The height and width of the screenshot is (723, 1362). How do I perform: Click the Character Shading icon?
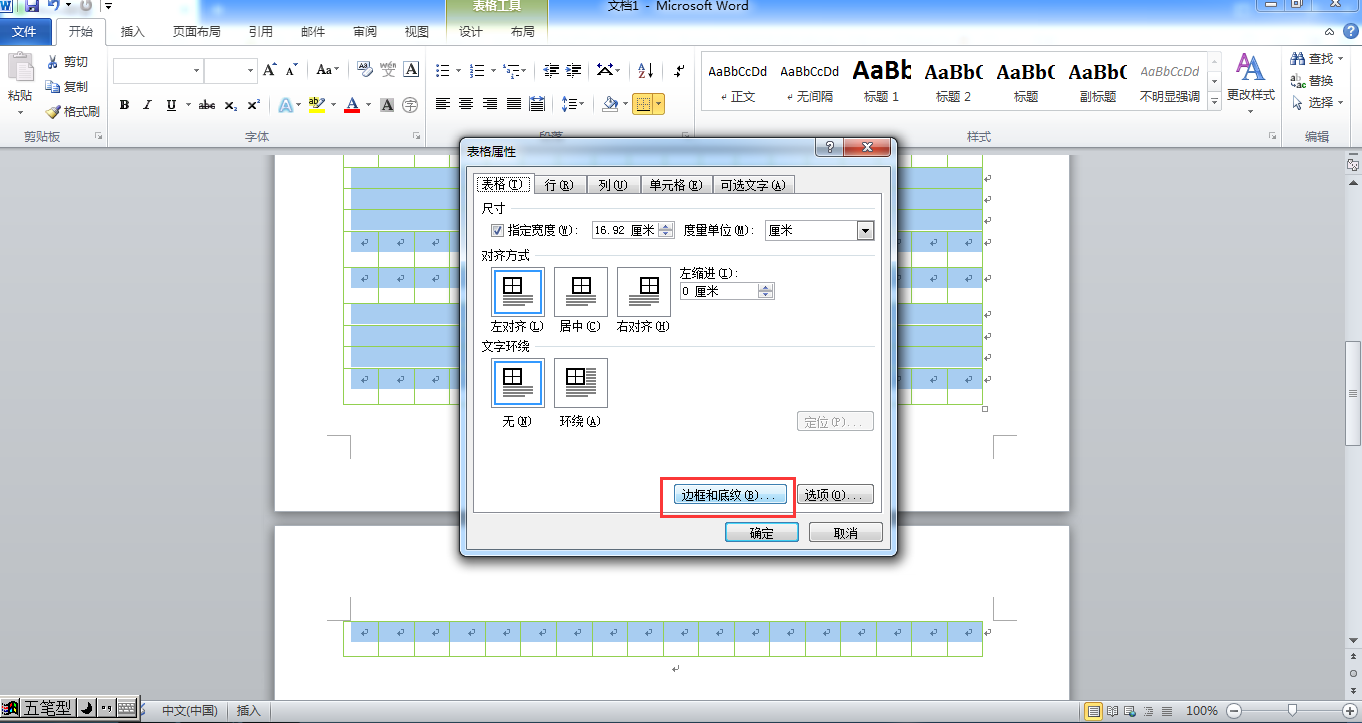tap(387, 104)
